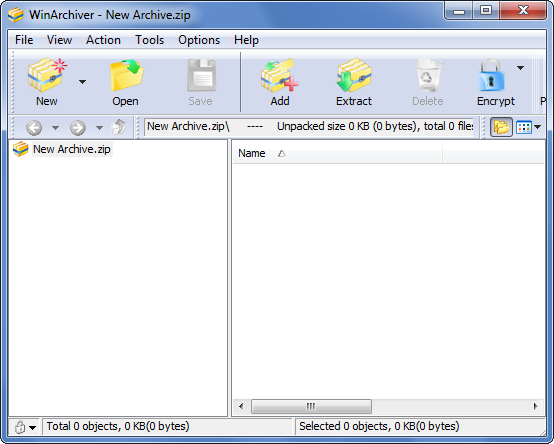Viewport: 554px width, 444px height.
Task: Open the back history dropdown arrow
Action: (55, 128)
